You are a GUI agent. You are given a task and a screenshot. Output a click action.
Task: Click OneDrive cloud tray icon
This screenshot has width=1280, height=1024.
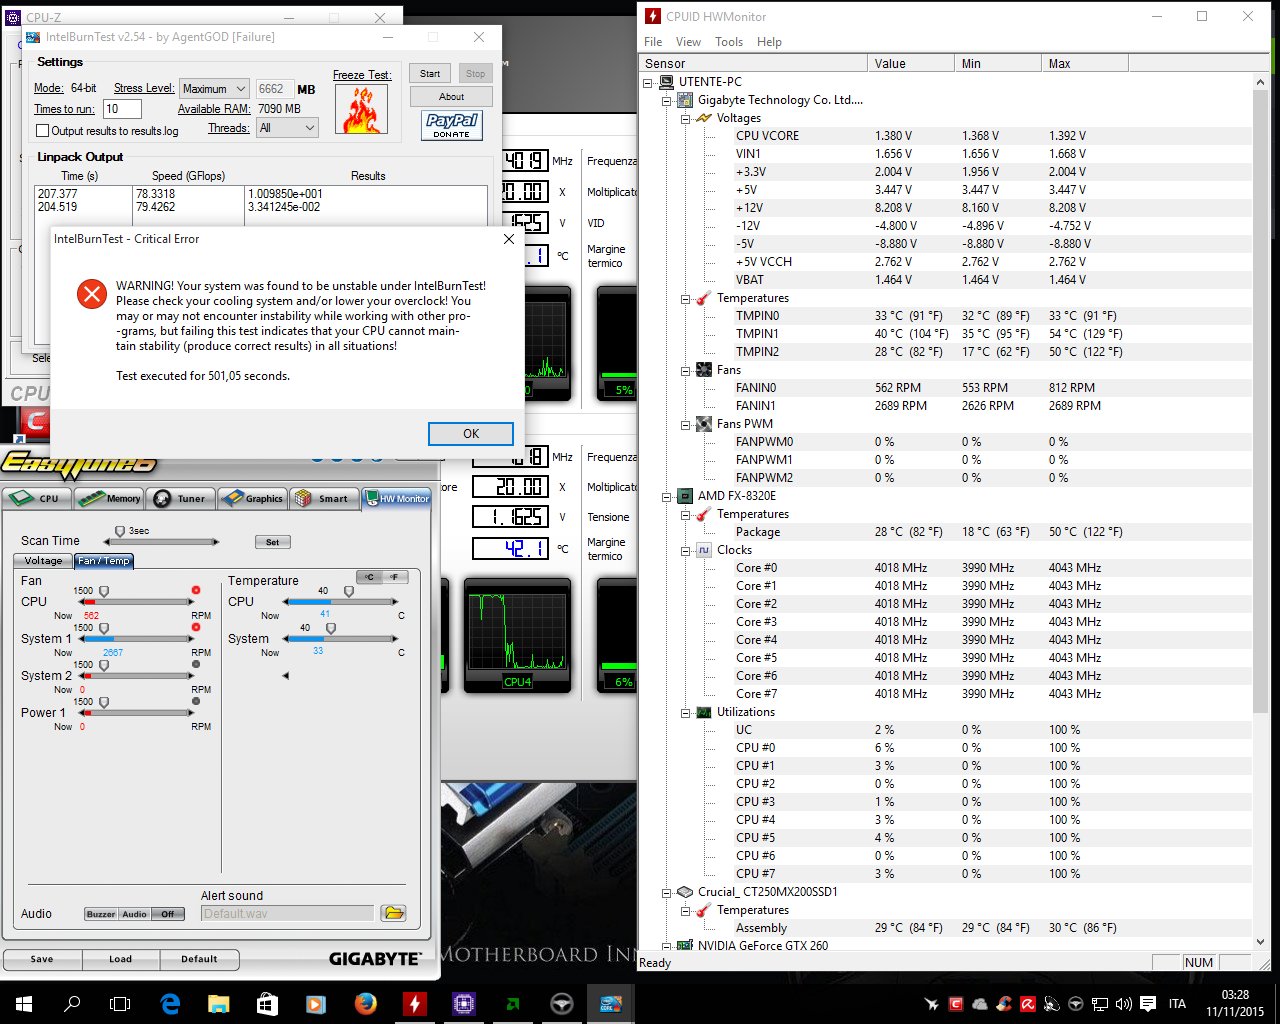point(980,1004)
